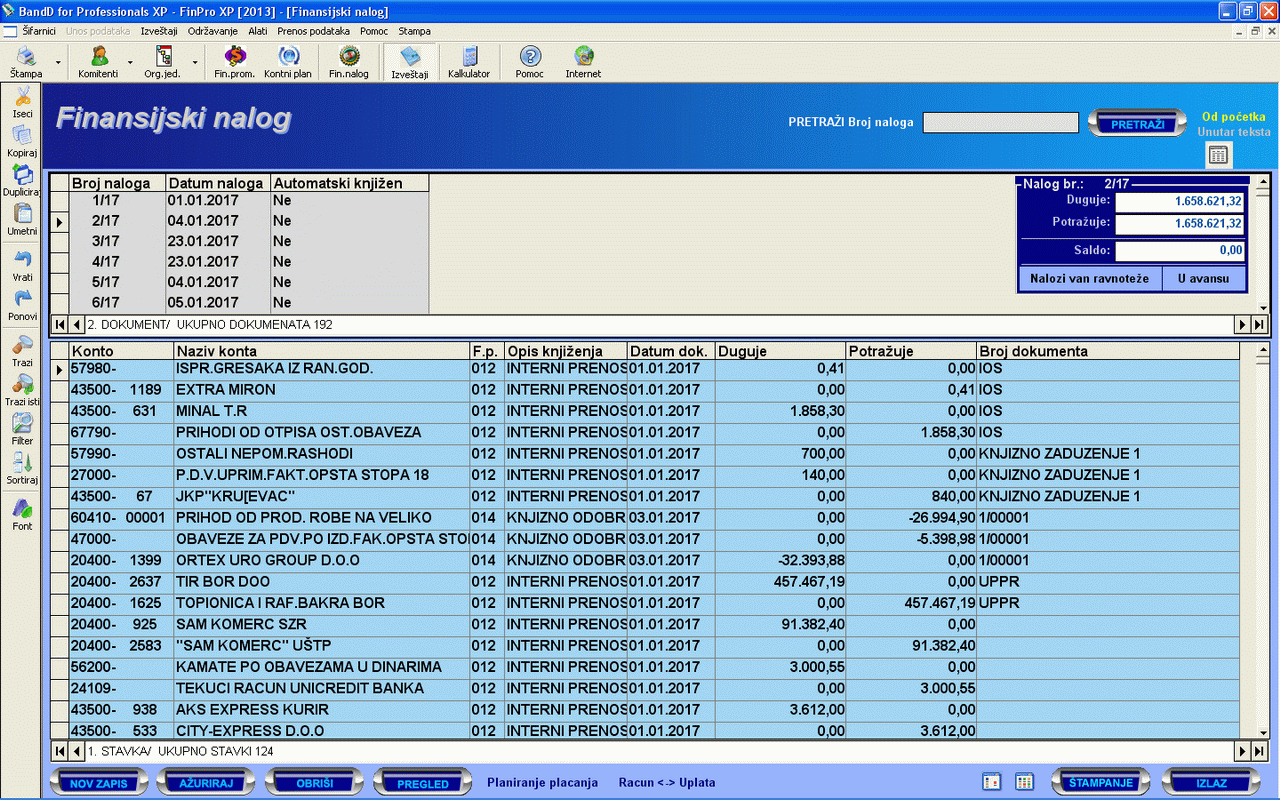Open the Org.jed. toolbar icon

click(x=162, y=62)
